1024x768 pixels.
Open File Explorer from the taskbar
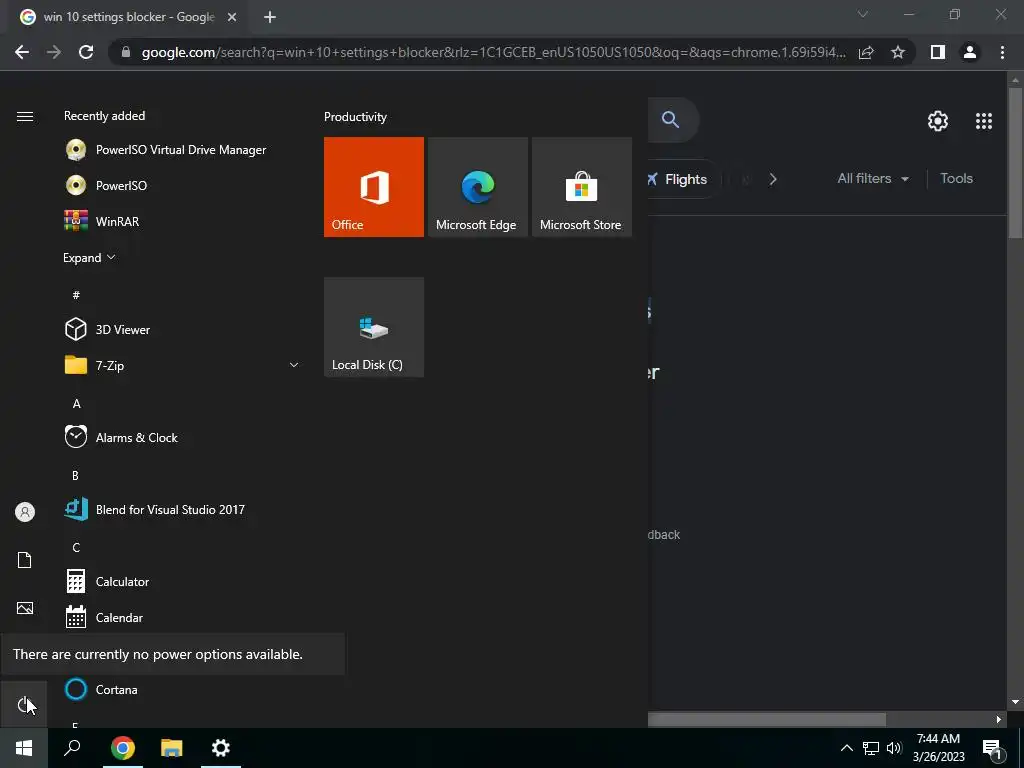click(172, 748)
